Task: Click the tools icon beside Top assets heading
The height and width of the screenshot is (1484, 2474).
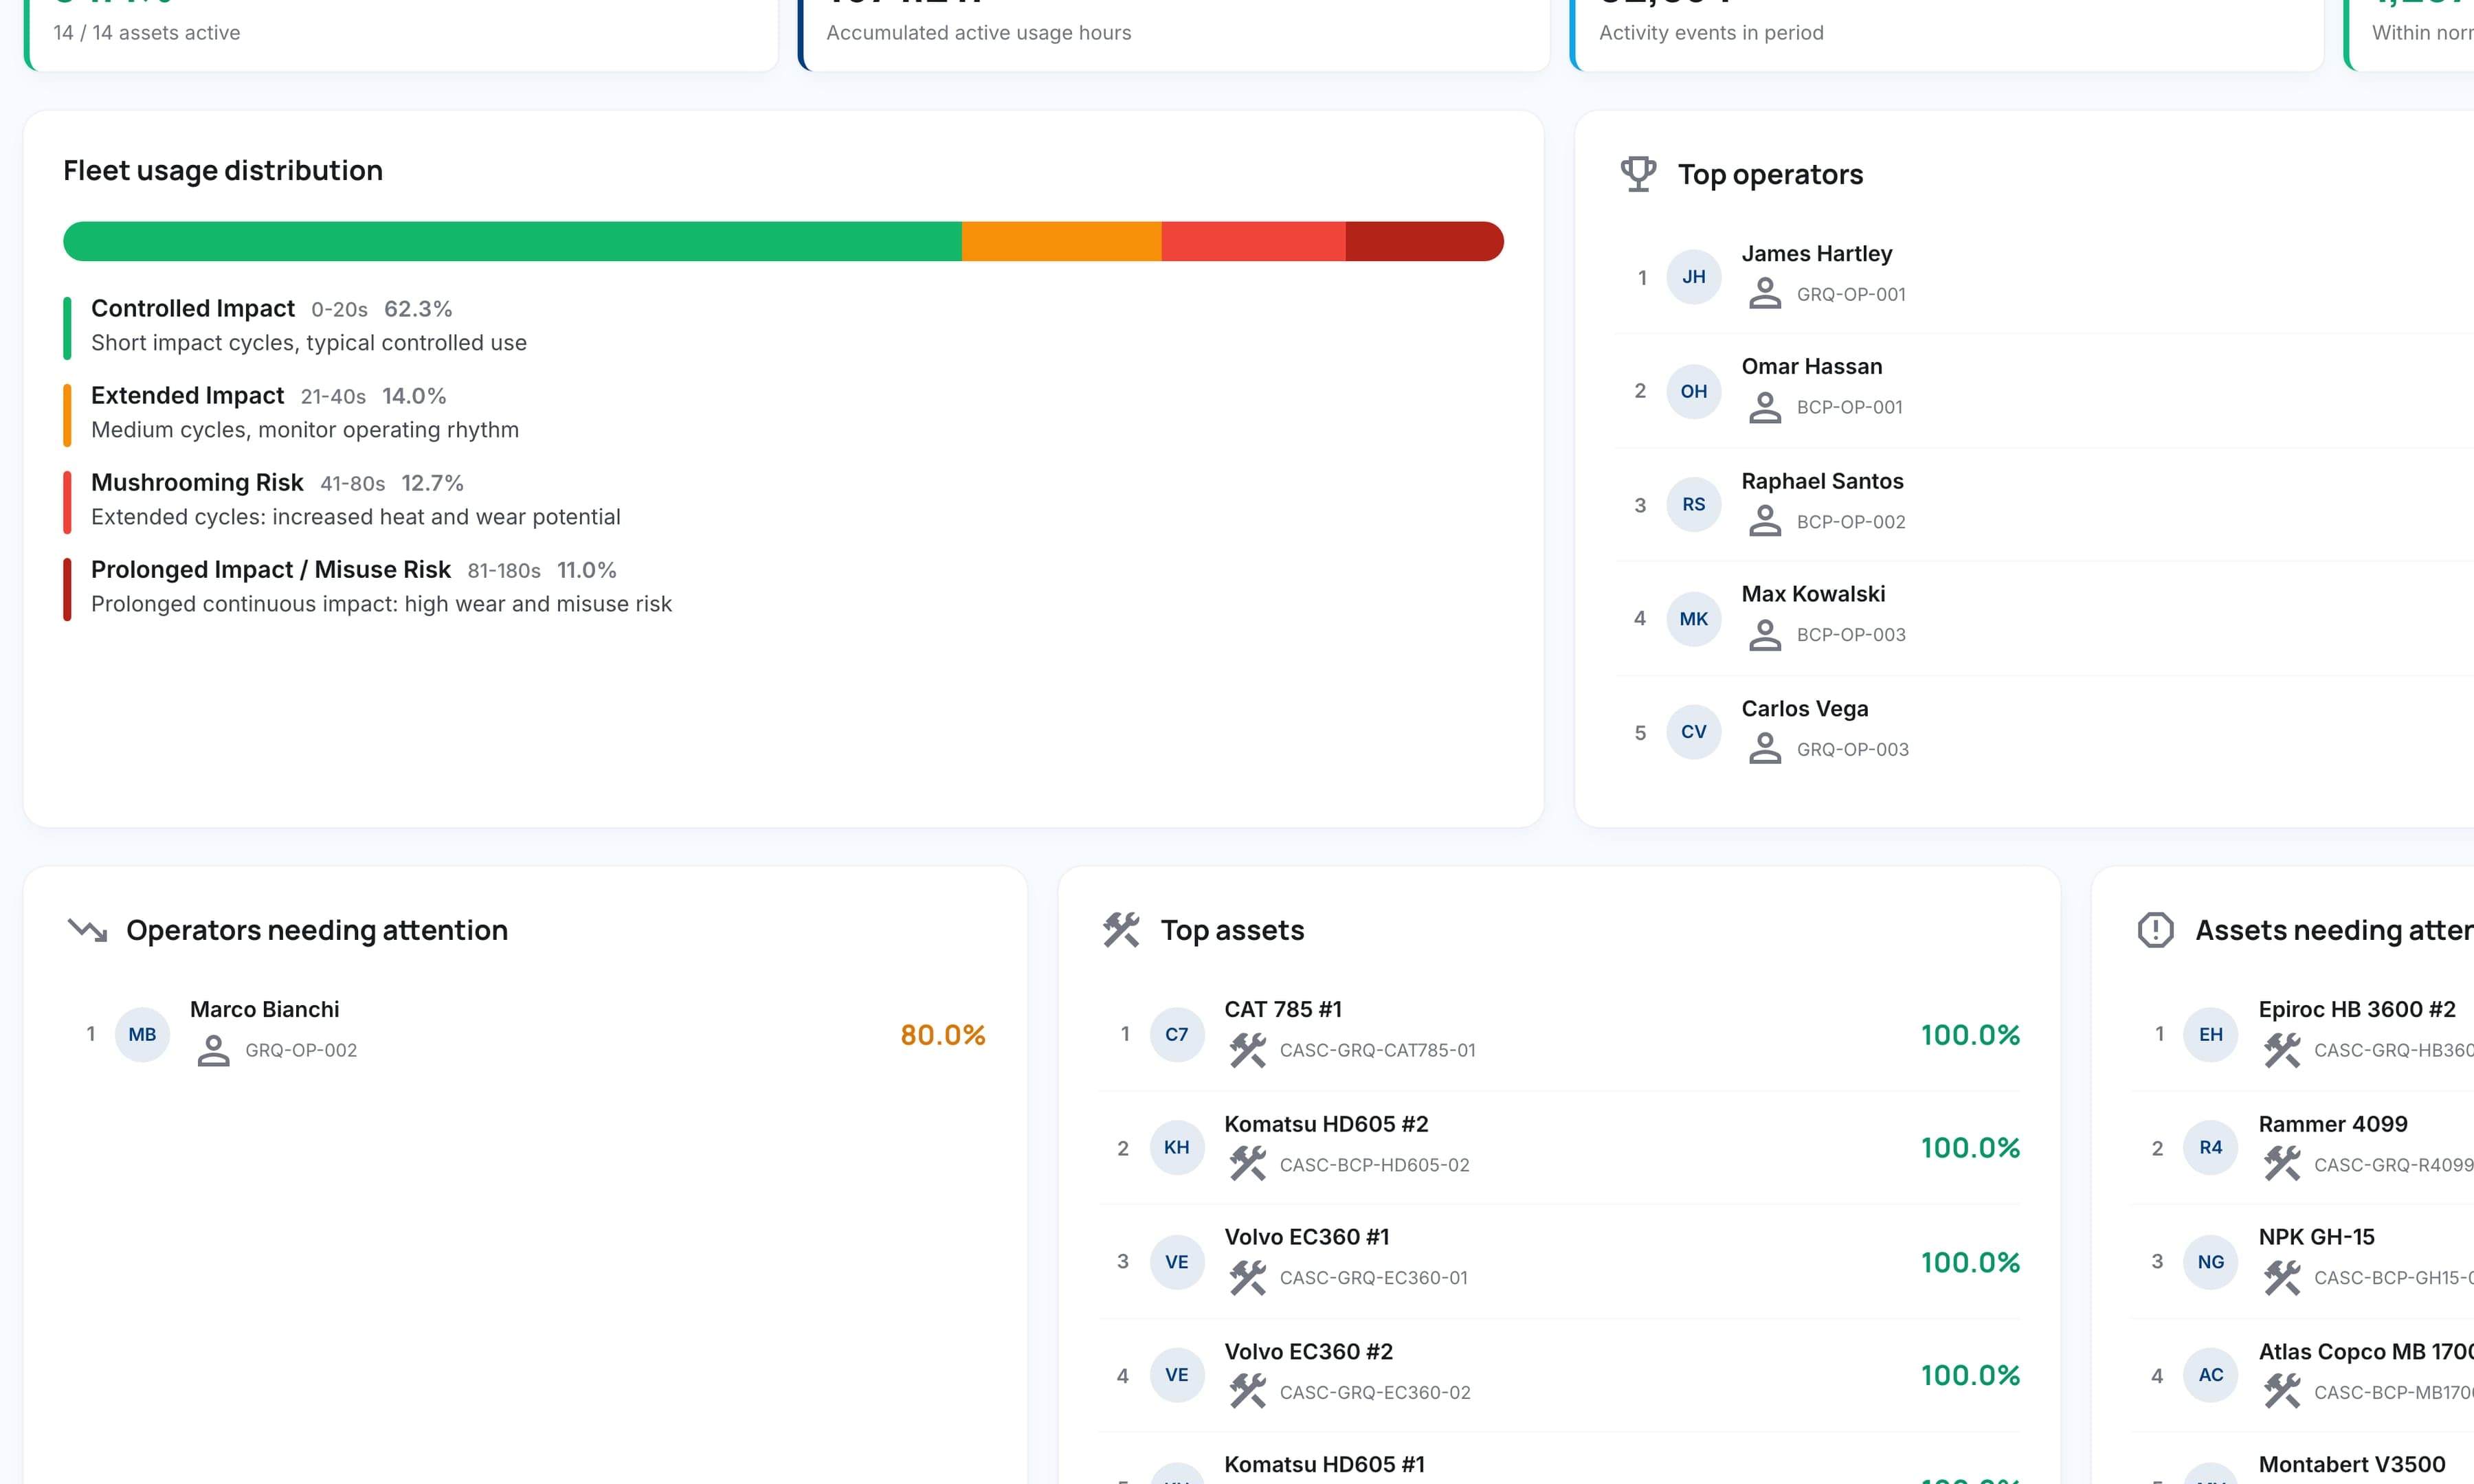Action: [1121, 930]
